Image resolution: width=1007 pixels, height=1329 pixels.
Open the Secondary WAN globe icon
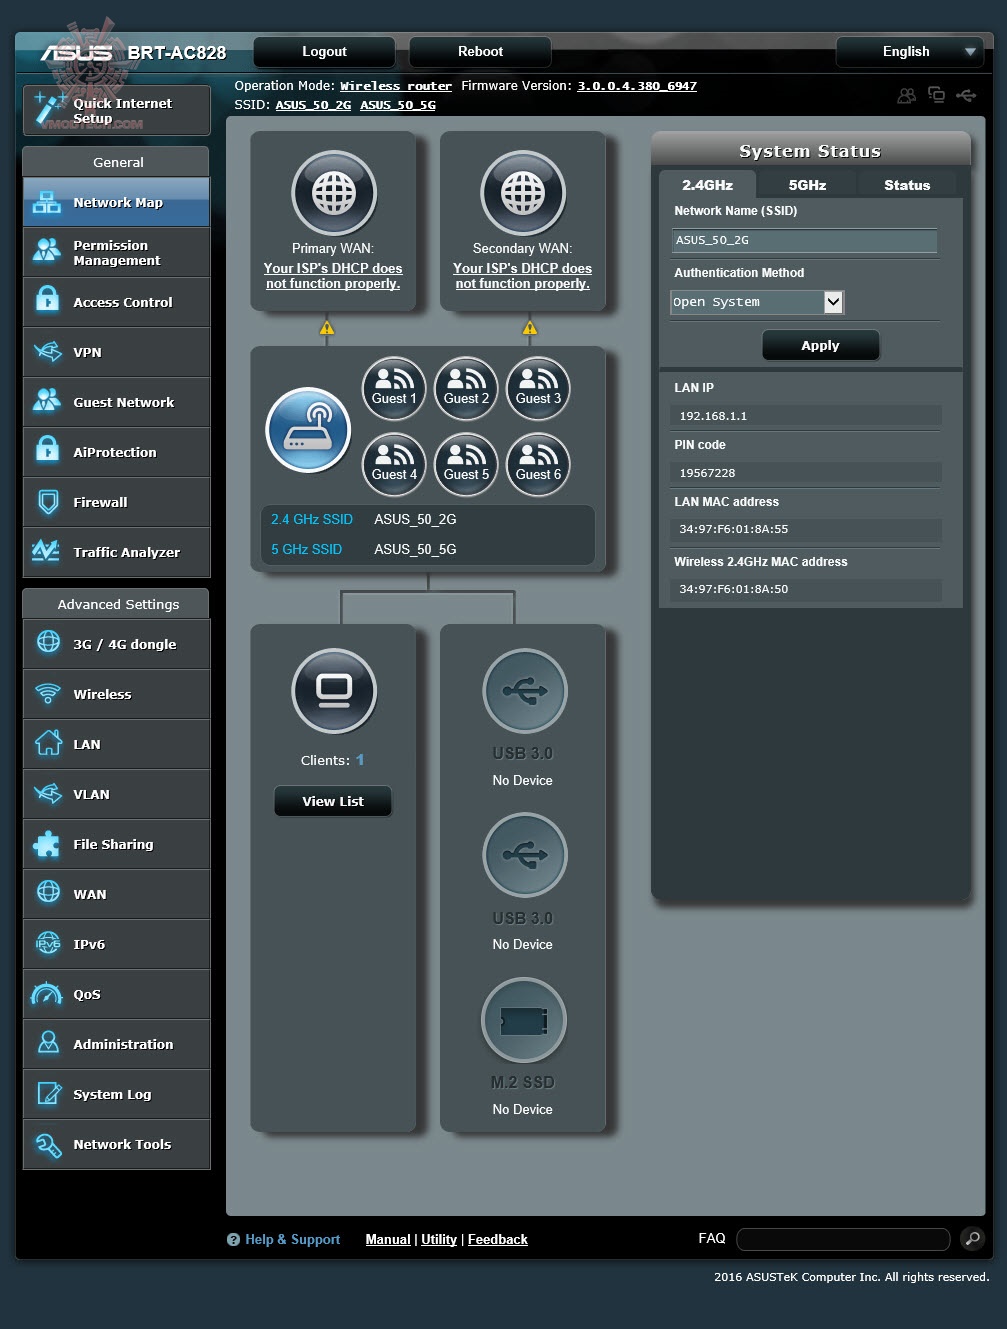(523, 193)
